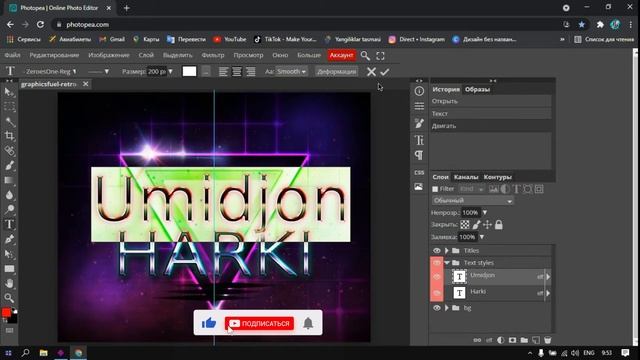Hide the Umidjon text layer
This screenshot has width=640, height=360.
(x=437, y=277)
